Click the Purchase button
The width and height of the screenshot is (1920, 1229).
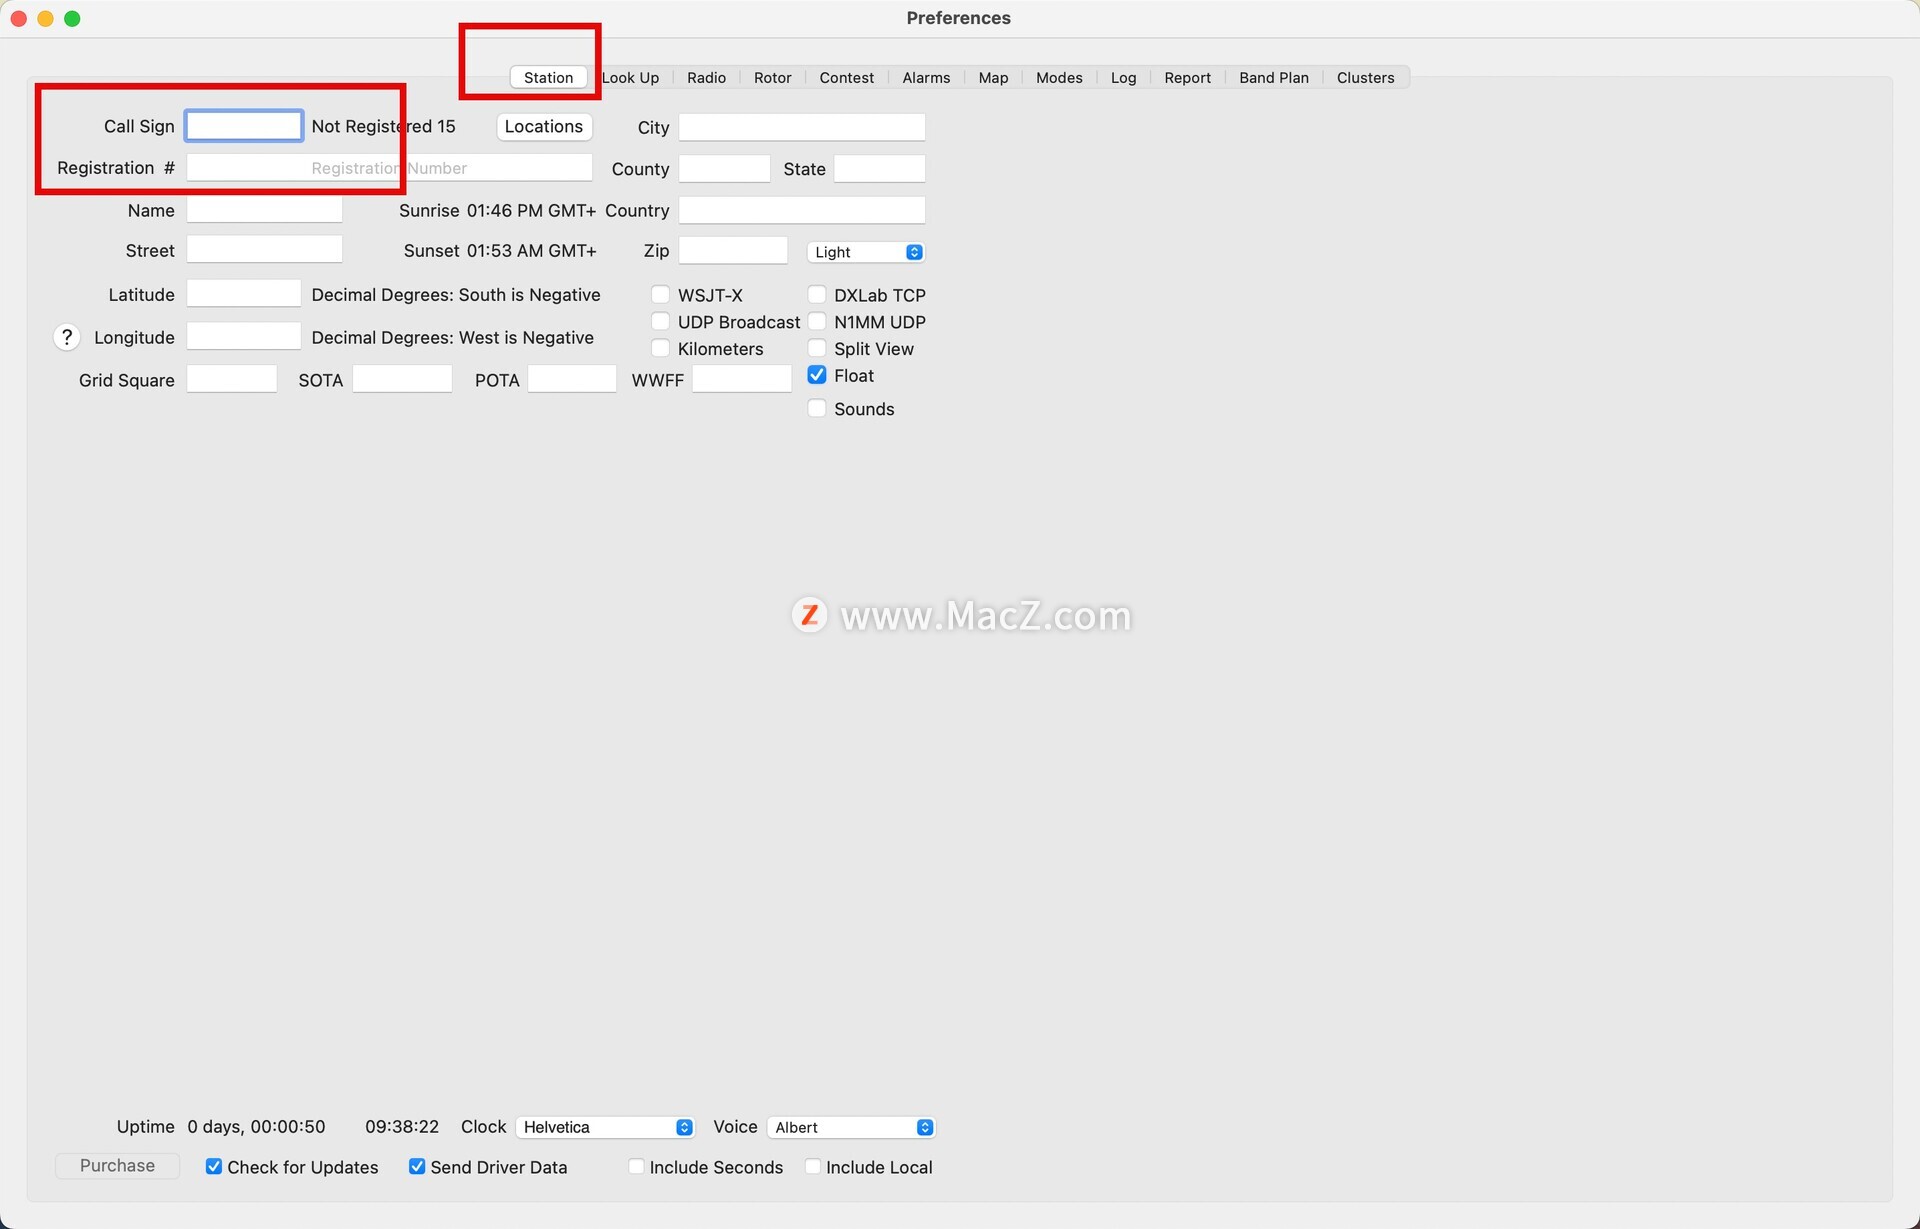(x=117, y=1166)
